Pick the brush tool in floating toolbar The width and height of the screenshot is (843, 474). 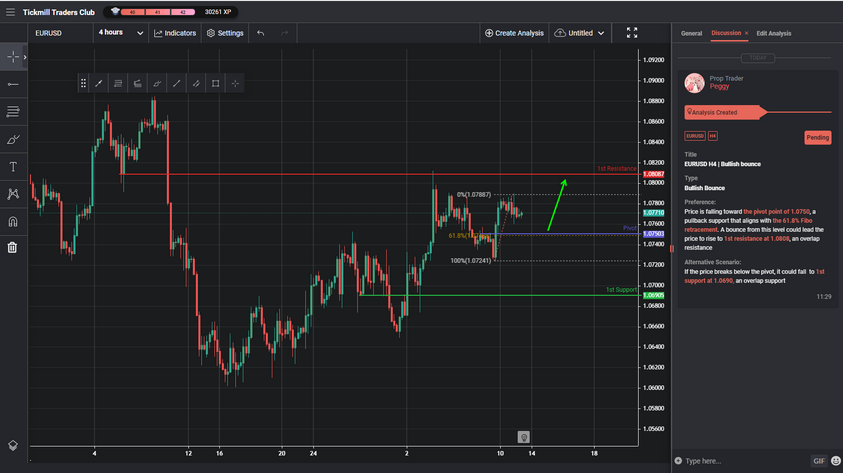[x=157, y=83]
